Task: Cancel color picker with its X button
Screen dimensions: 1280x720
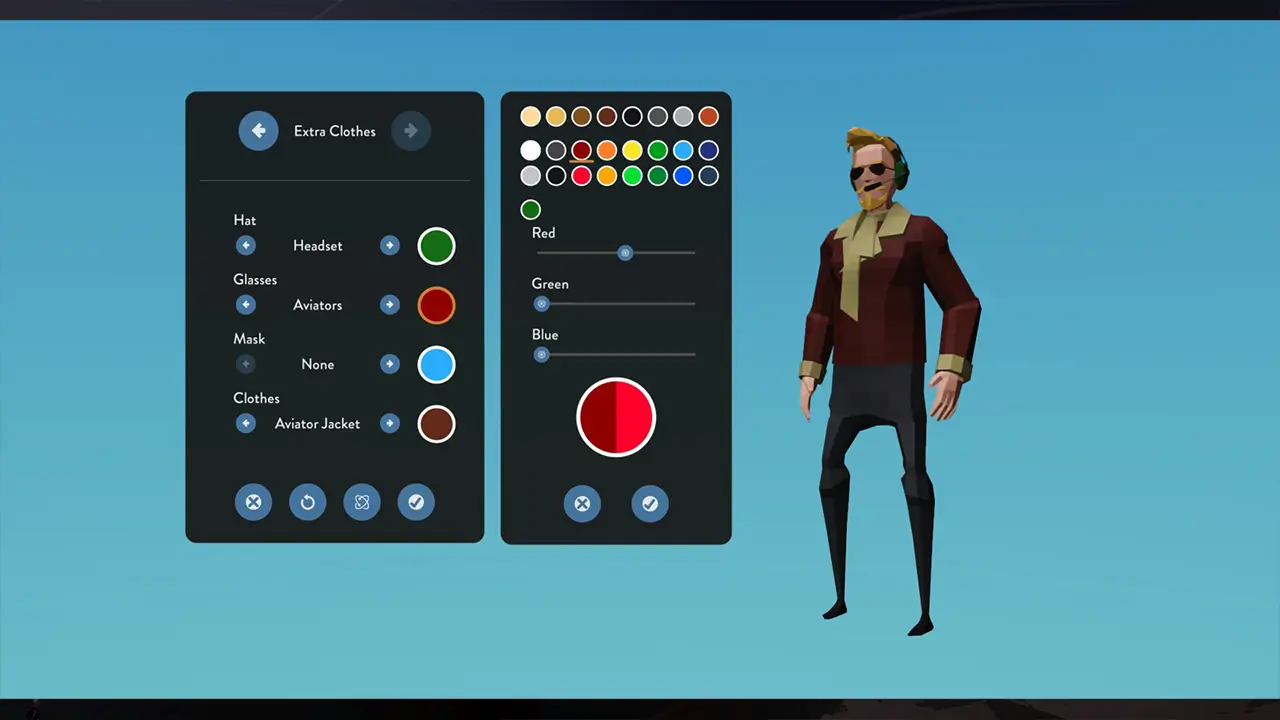Action: click(582, 504)
